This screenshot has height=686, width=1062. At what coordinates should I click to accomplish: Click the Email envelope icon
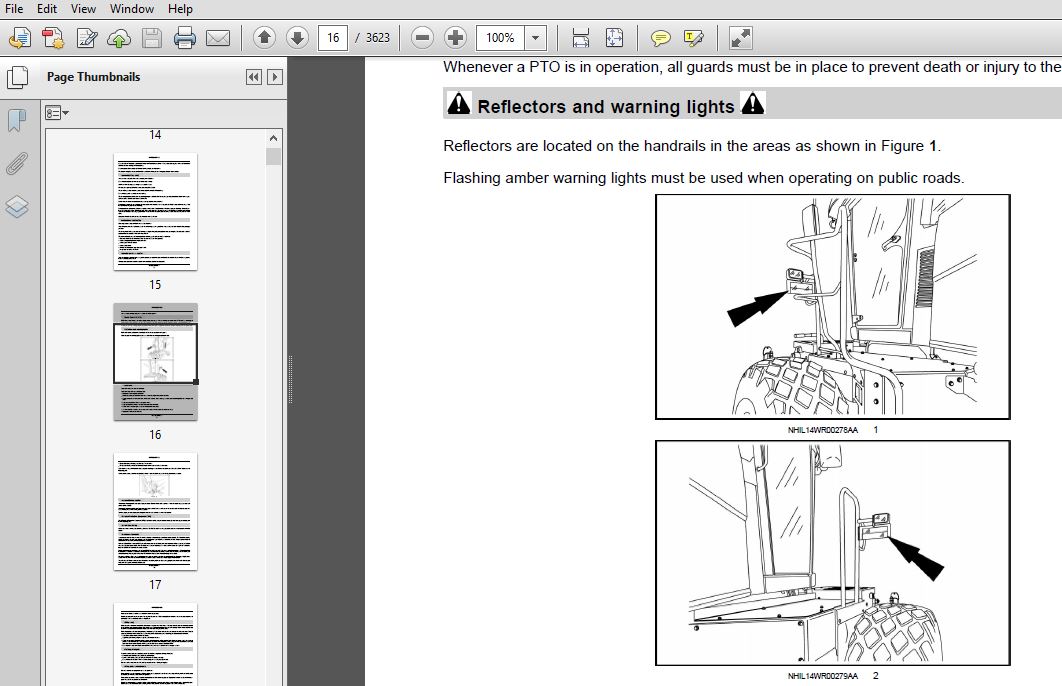217,38
